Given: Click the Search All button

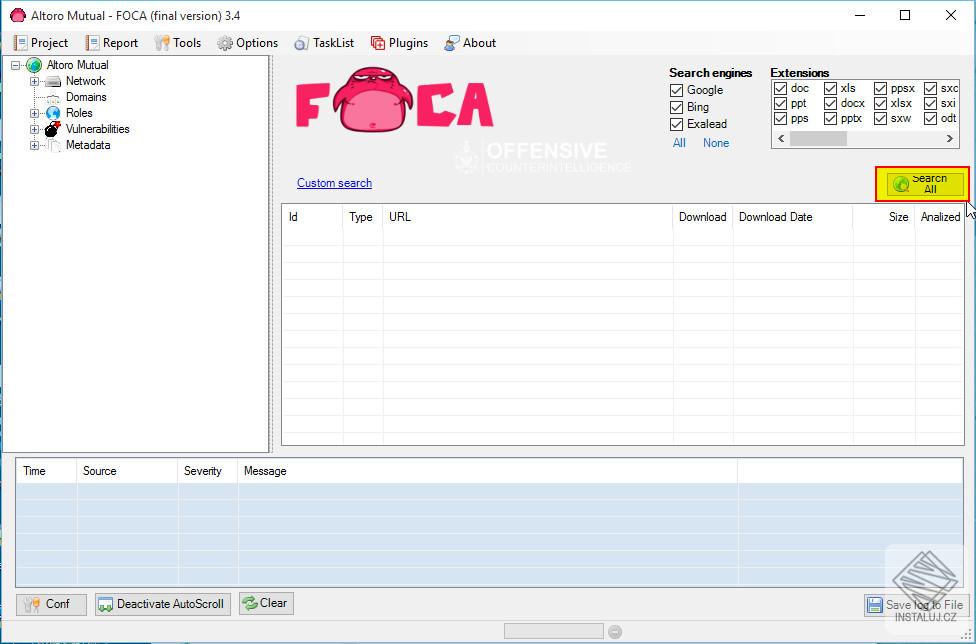Looking at the screenshot, I should tap(925, 184).
